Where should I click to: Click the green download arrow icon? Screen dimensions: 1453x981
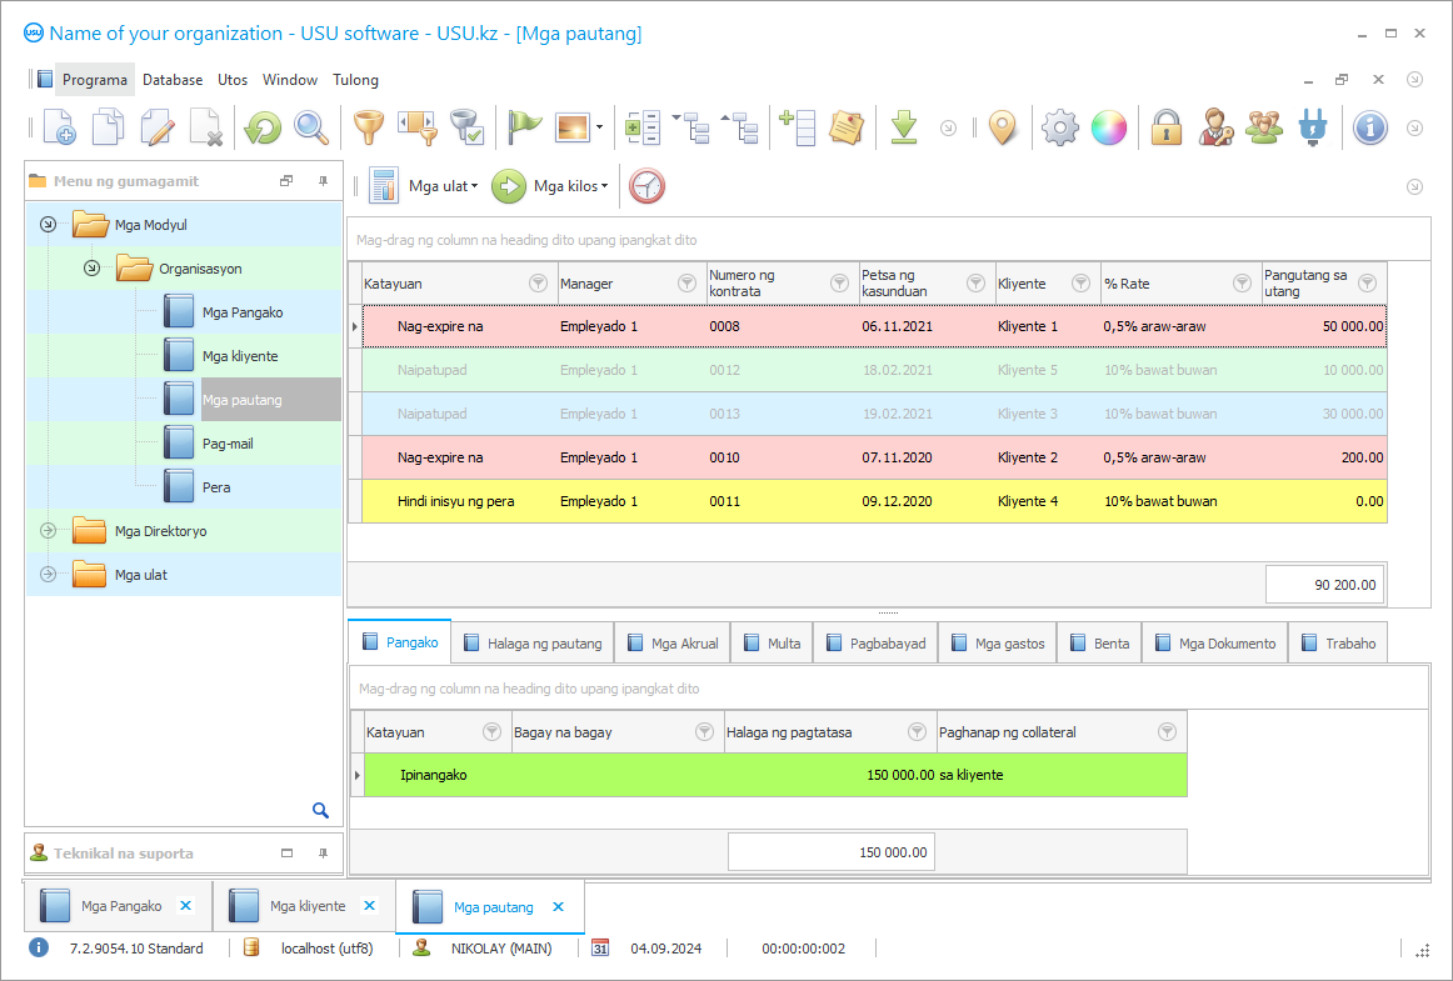click(904, 128)
